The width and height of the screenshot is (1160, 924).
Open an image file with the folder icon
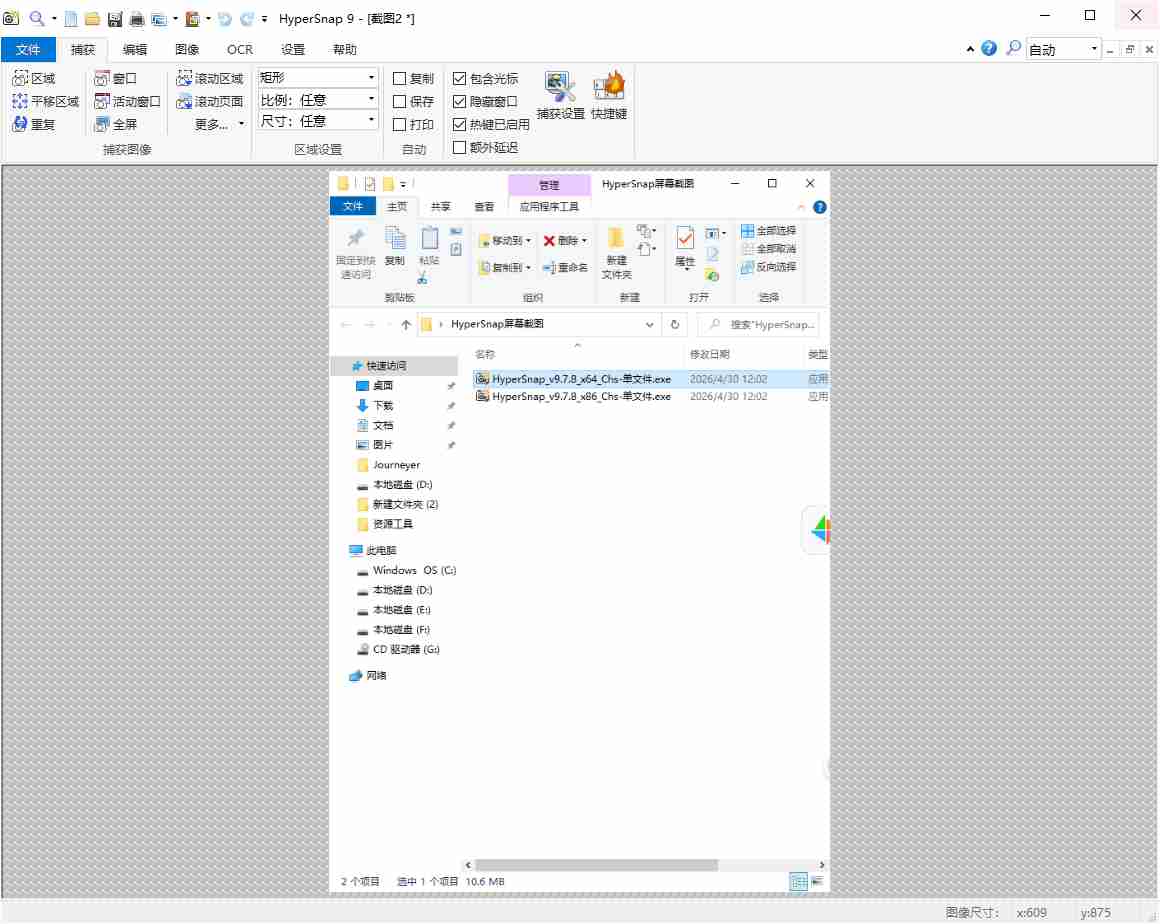pyautogui.click(x=92, y=18)
